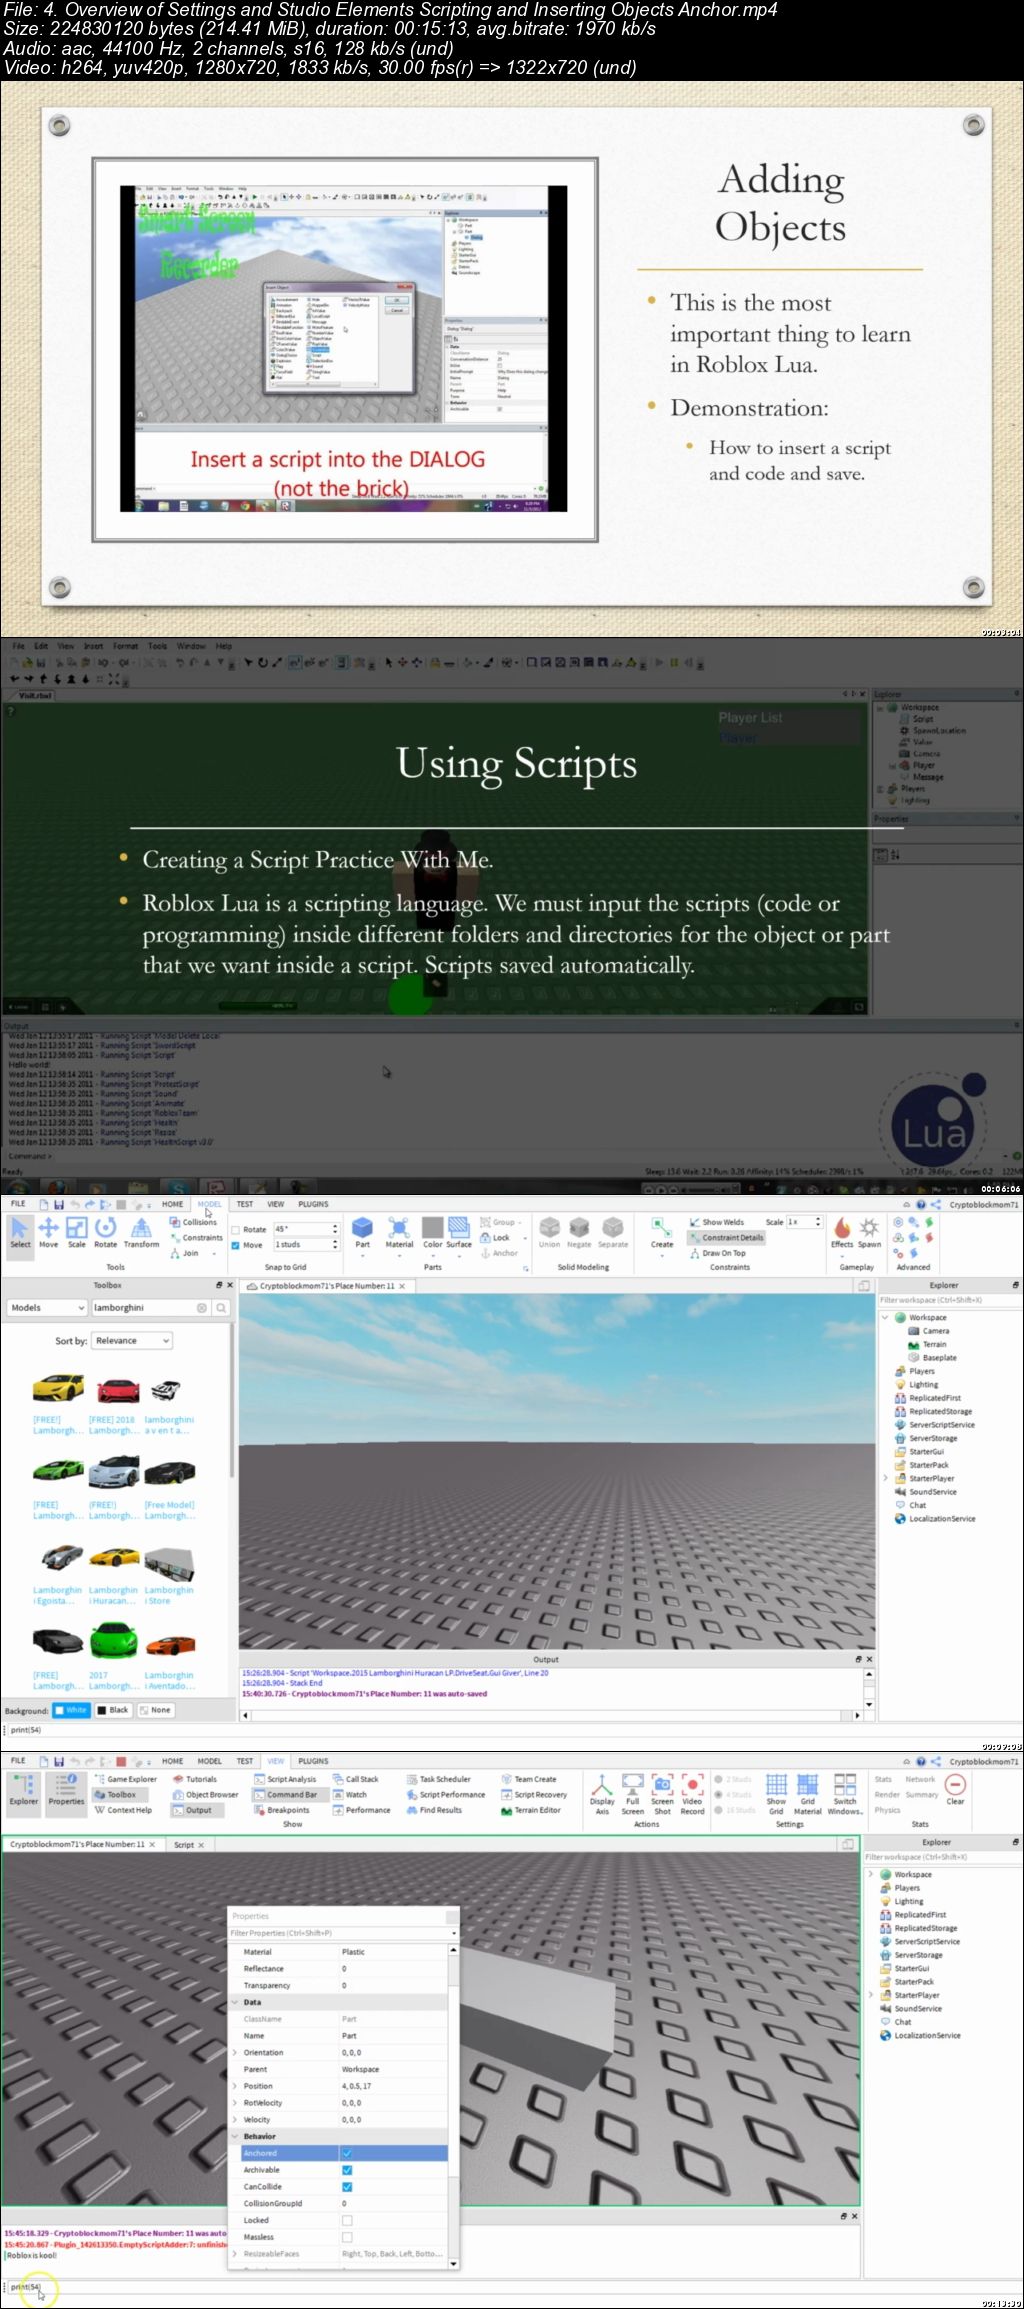Toggle the Rotate snap checkbox
This screenshot has width=1024, height=2309.
tap(236, 1230)
